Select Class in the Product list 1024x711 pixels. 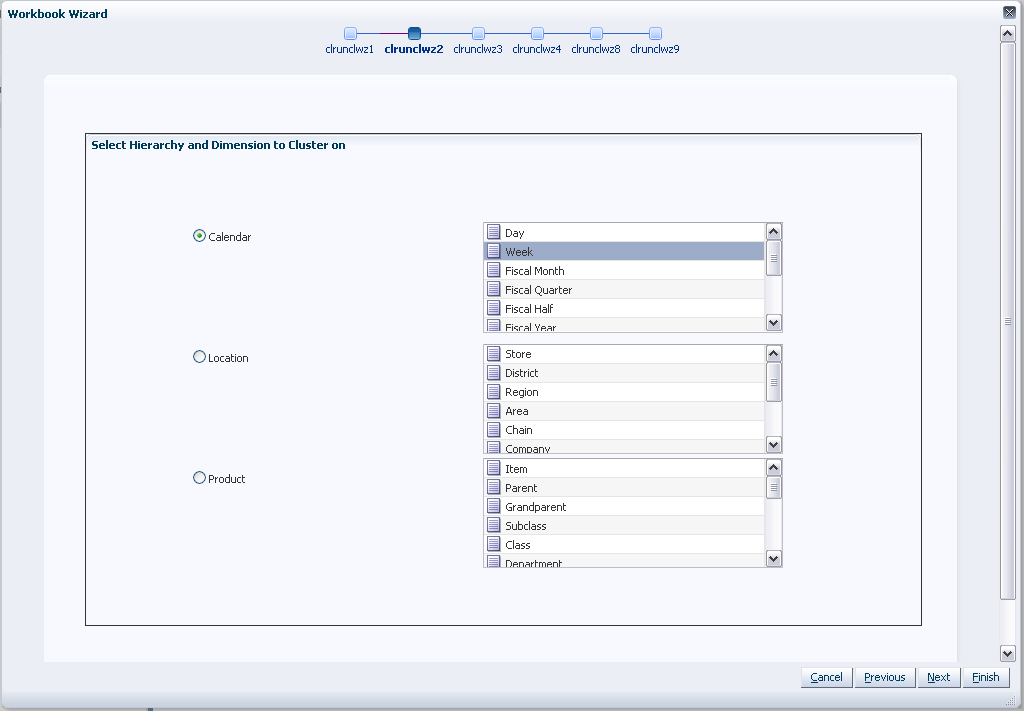point(624,544)
